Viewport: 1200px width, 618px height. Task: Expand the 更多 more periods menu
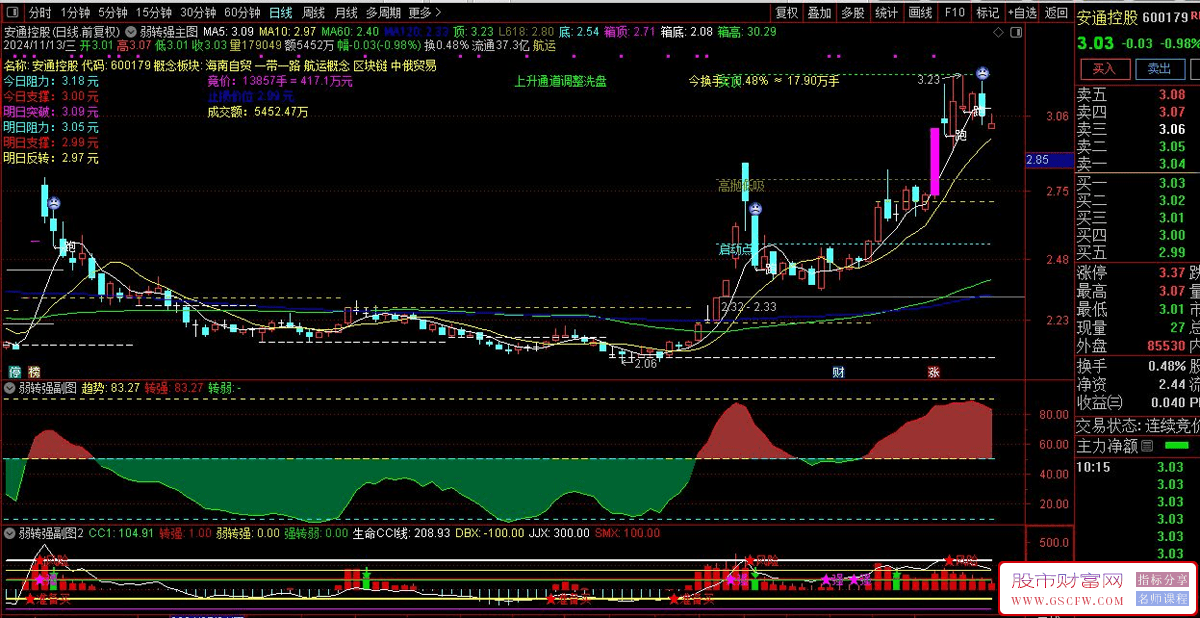[425, 13]
